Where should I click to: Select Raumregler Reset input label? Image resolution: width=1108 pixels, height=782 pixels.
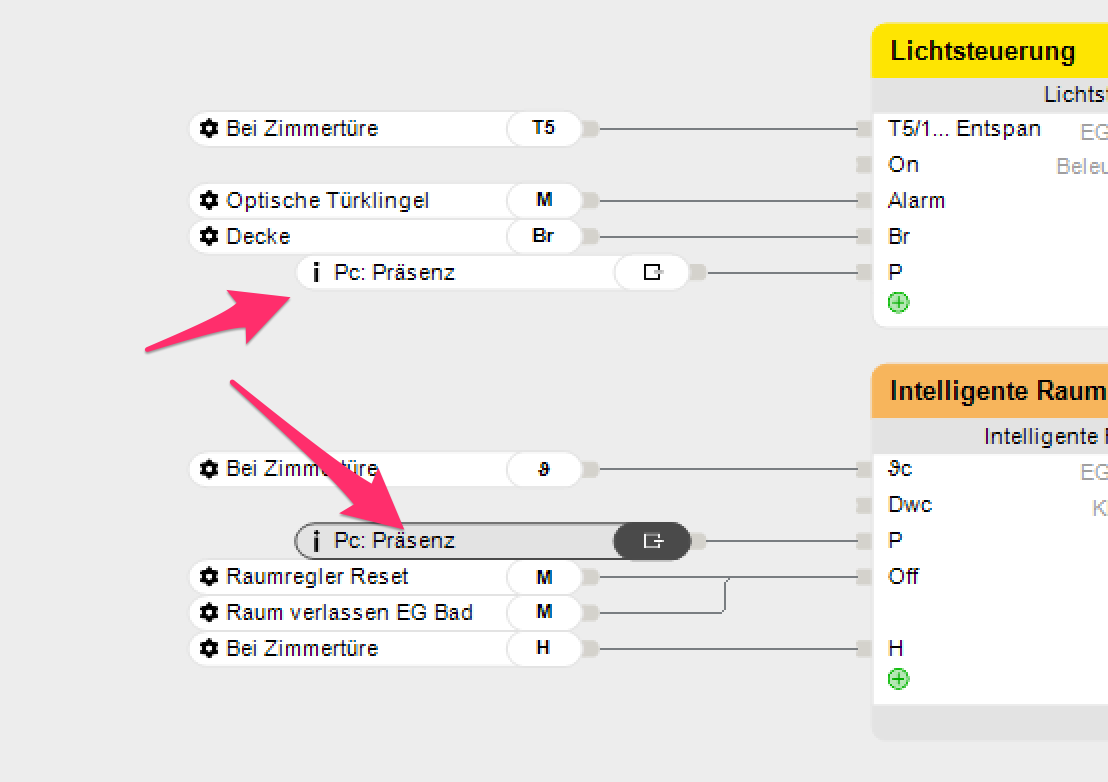(317, 576)
